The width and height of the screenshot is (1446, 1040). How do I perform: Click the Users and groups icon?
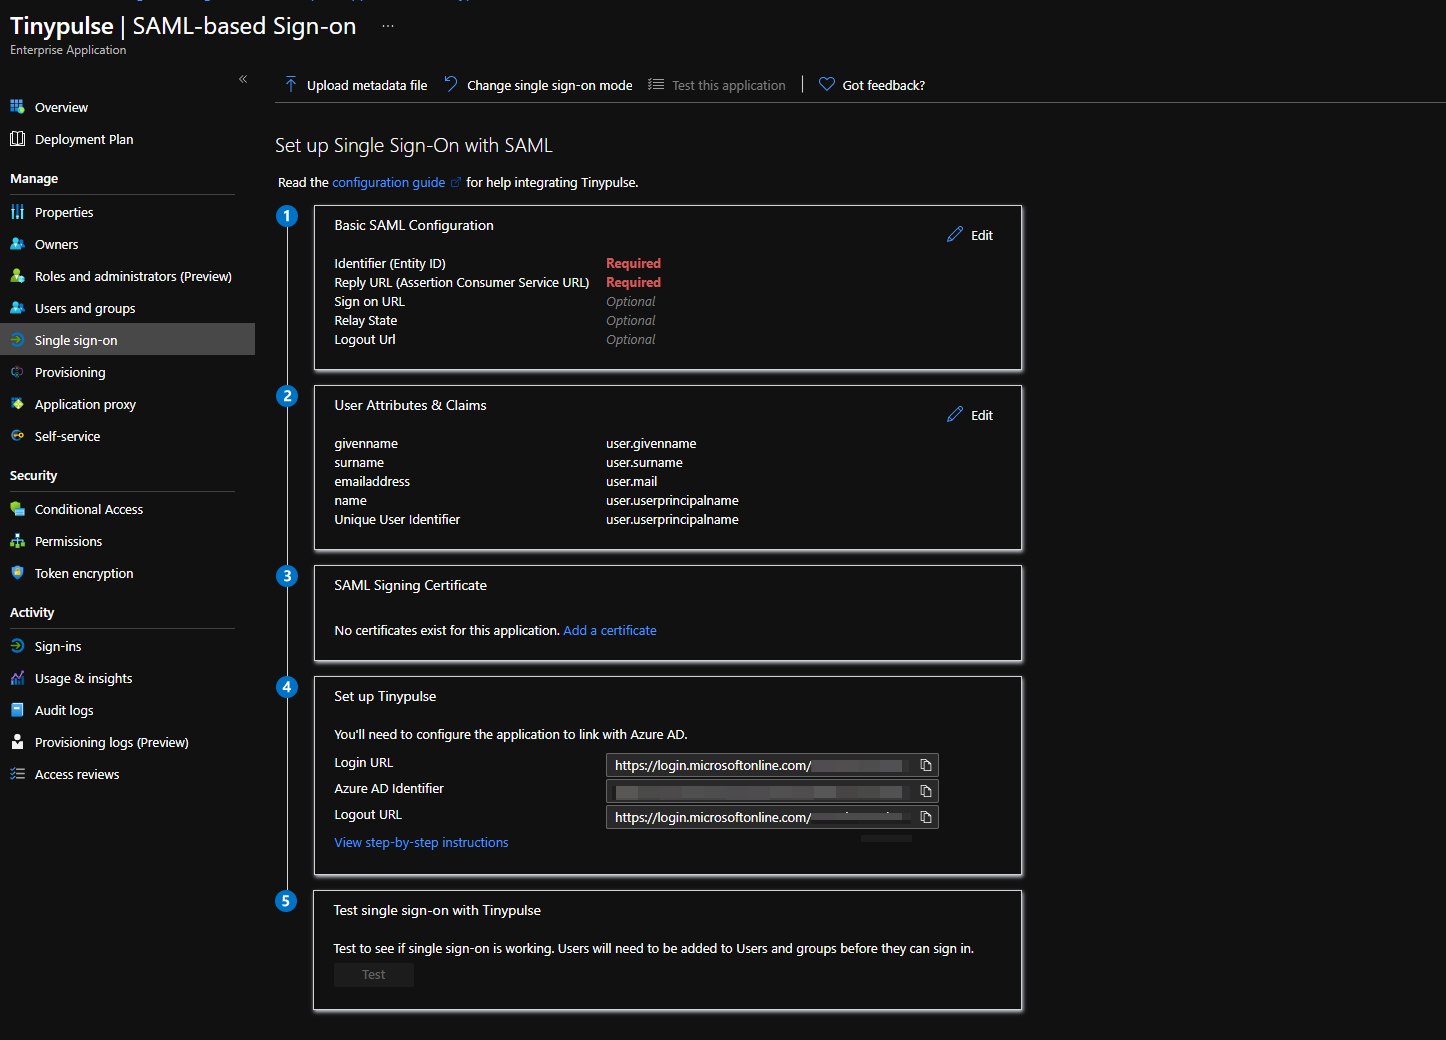17,307
